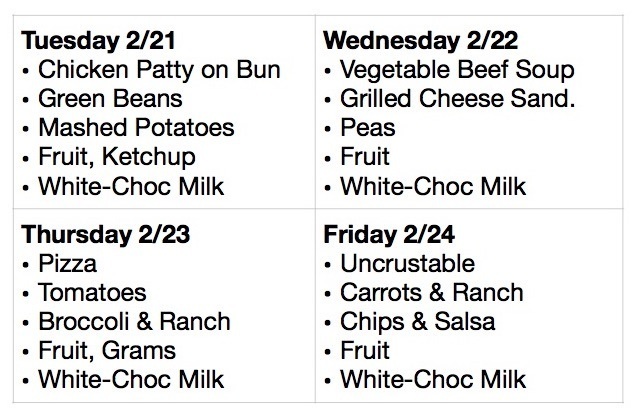Image resolution: width=637 pixels, height=418 pixels.
Task: Click the Uncrustable item
Action: pyautogui.click(x=407, y=264)
